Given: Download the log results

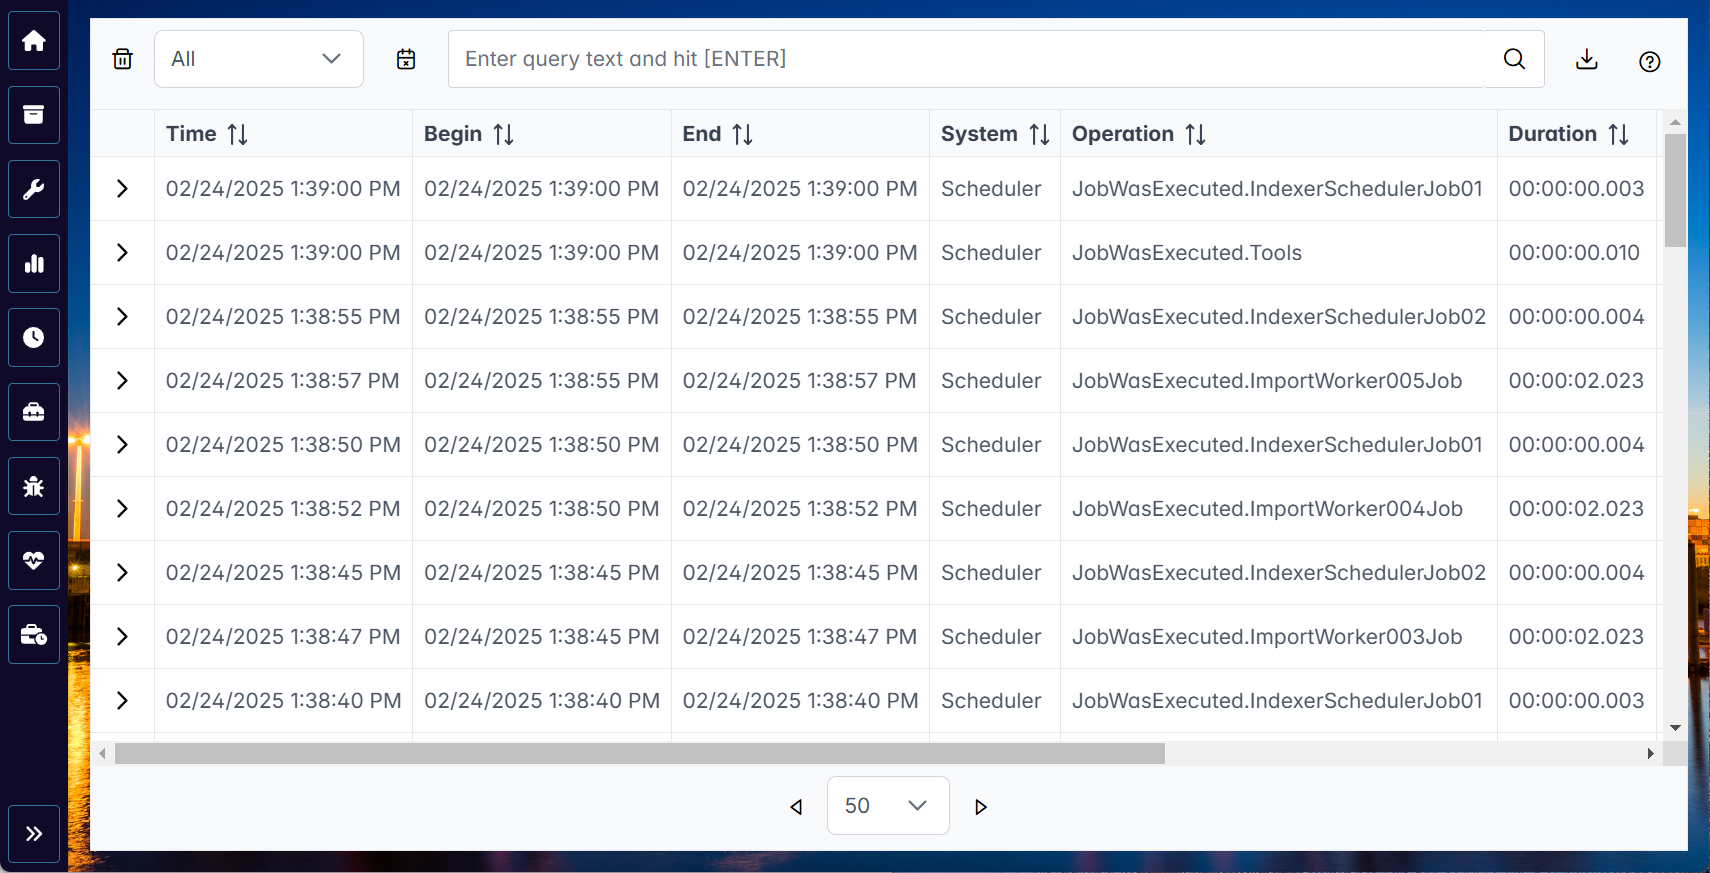Looking at the screenshot, I should click(1586, 60).
